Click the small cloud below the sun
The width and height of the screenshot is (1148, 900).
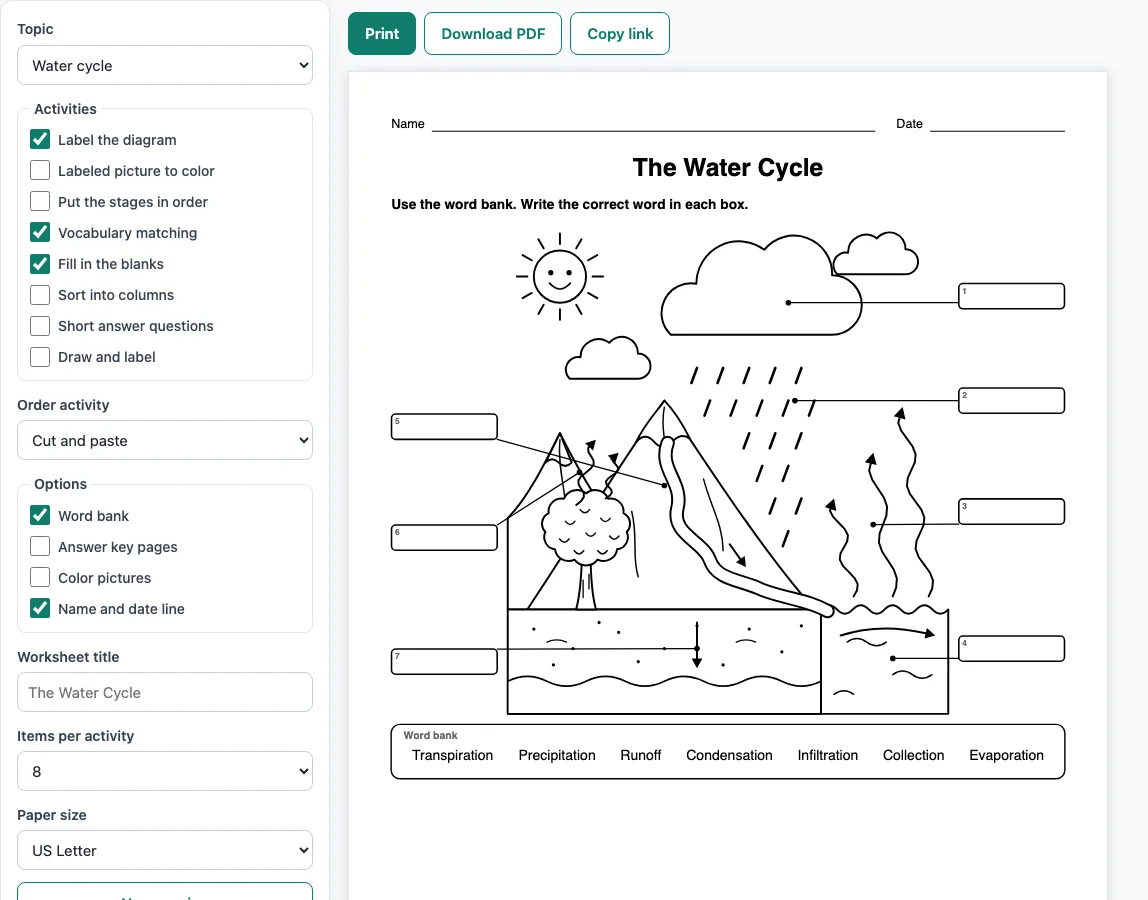click(x=608, y=358)
